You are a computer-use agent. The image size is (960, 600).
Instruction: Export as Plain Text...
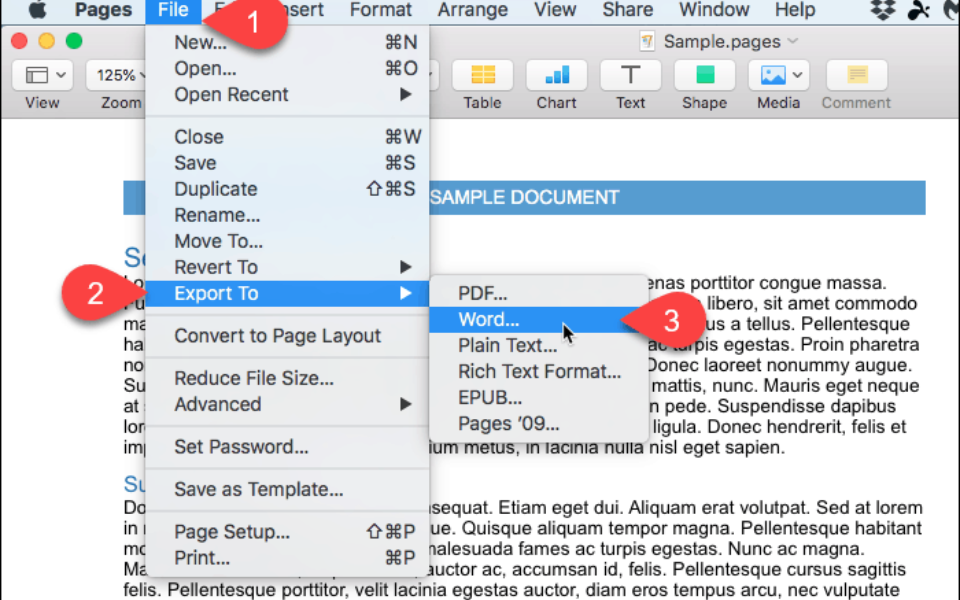538,345
